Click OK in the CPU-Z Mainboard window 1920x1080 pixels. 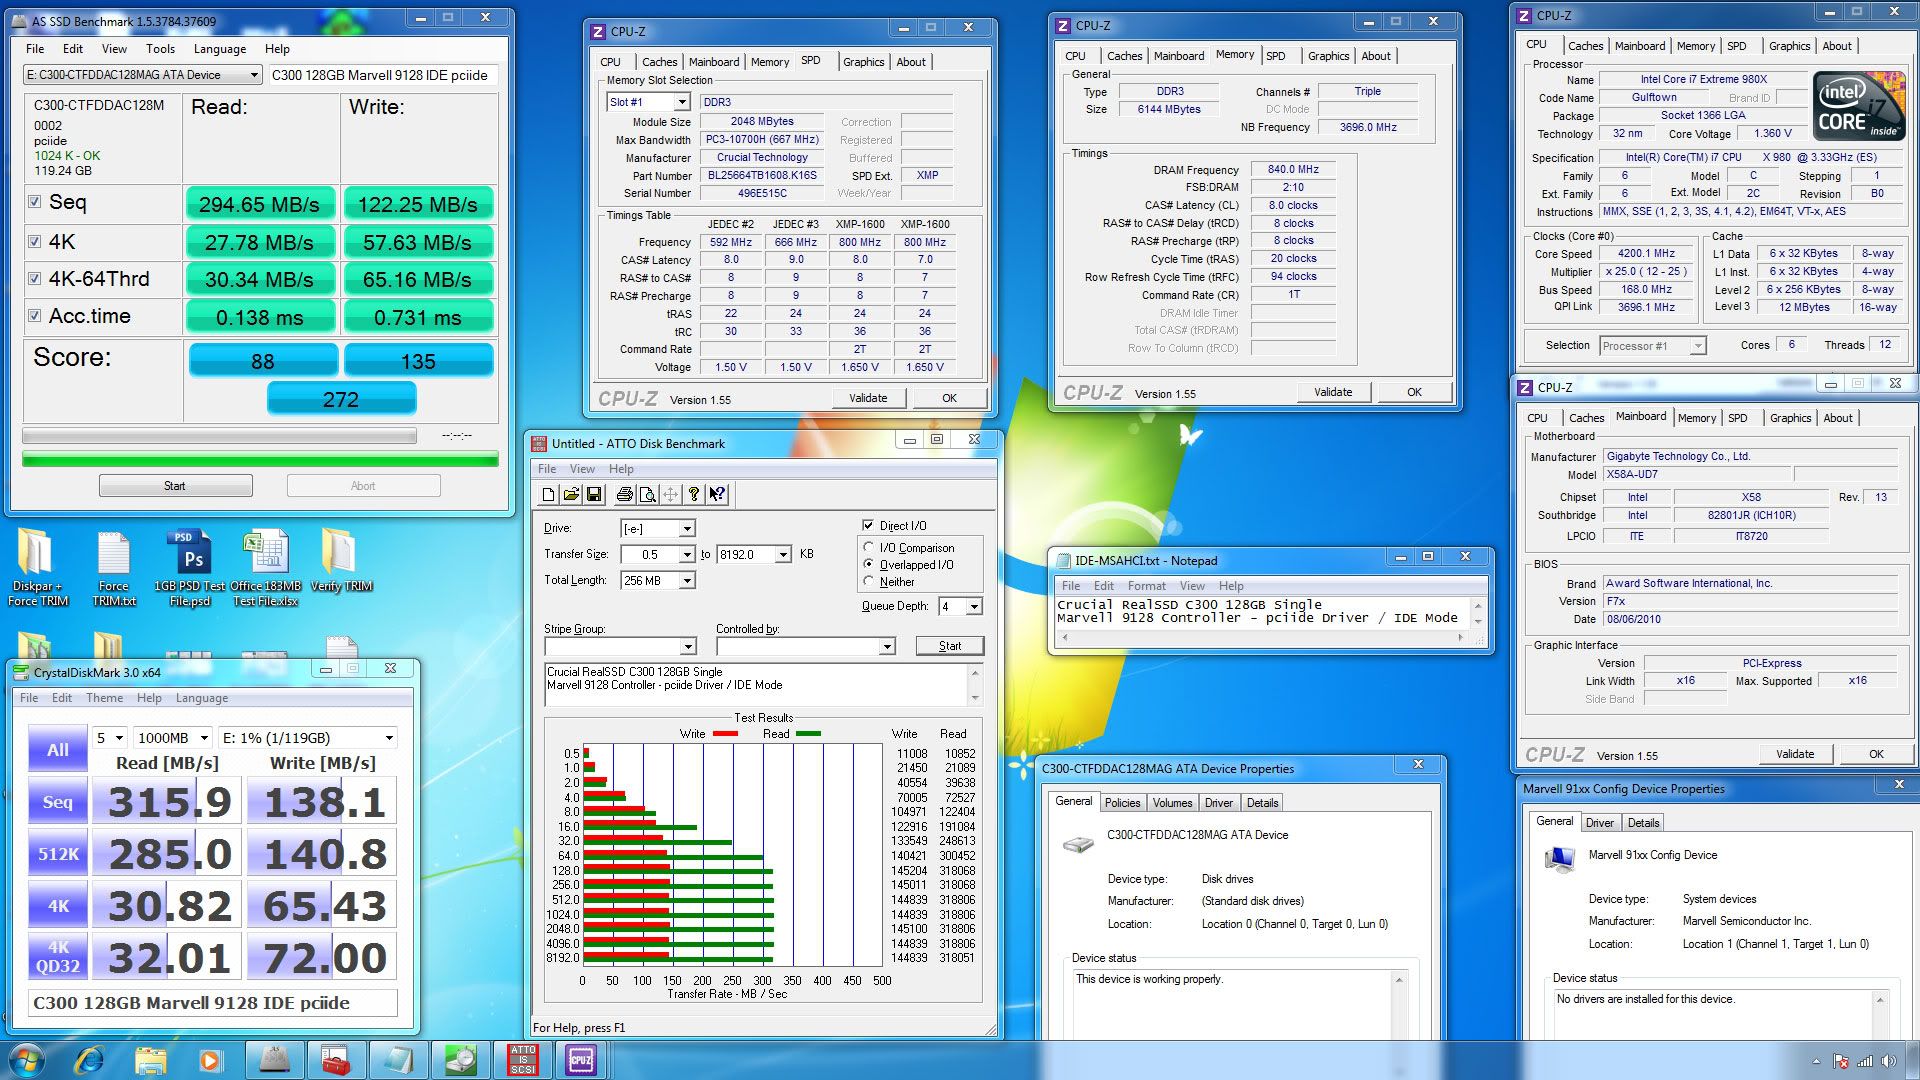(1876, 754)
